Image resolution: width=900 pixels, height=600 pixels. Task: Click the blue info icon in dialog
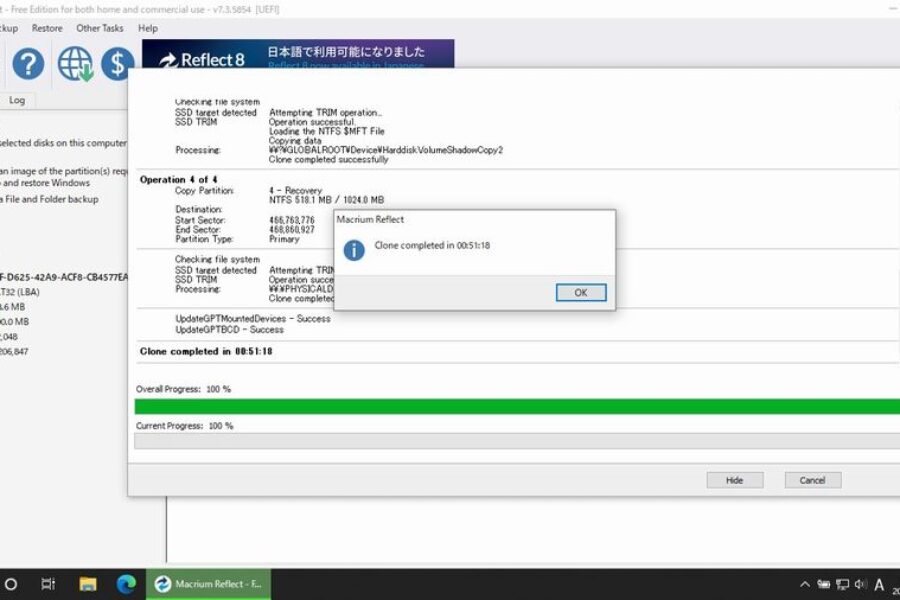[354, 250]
